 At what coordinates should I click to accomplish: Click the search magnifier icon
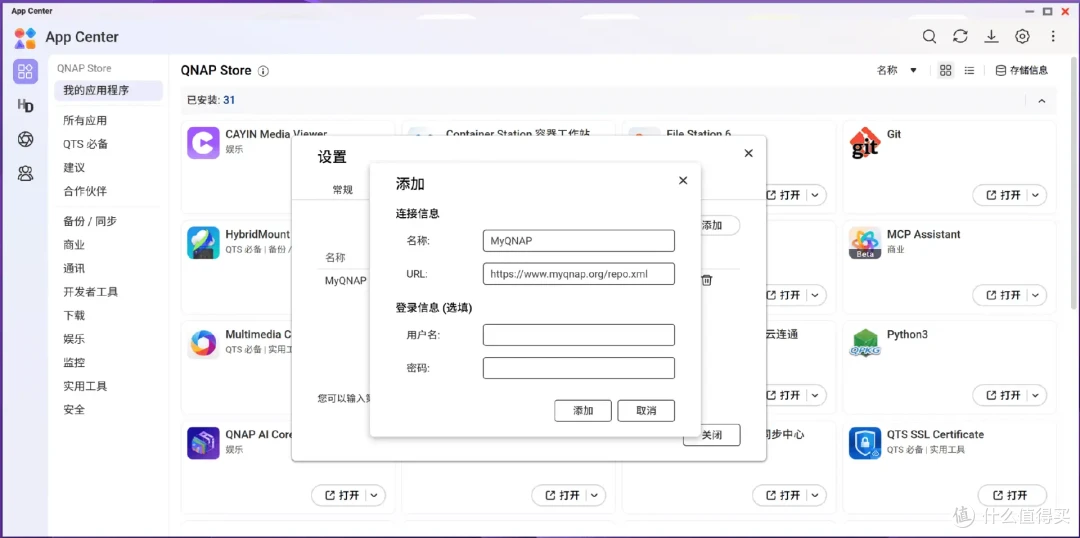tap(929, 37)
